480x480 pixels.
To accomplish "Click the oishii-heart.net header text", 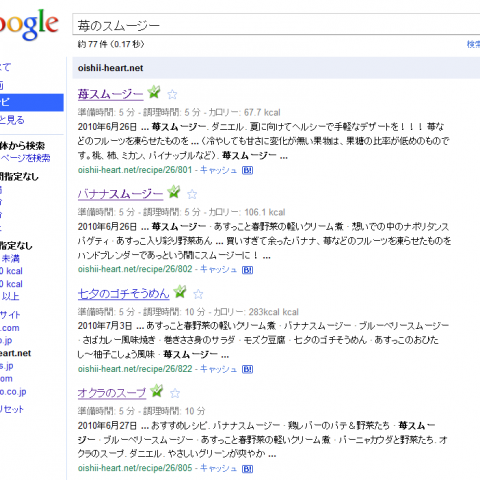I will pos(110,68).
